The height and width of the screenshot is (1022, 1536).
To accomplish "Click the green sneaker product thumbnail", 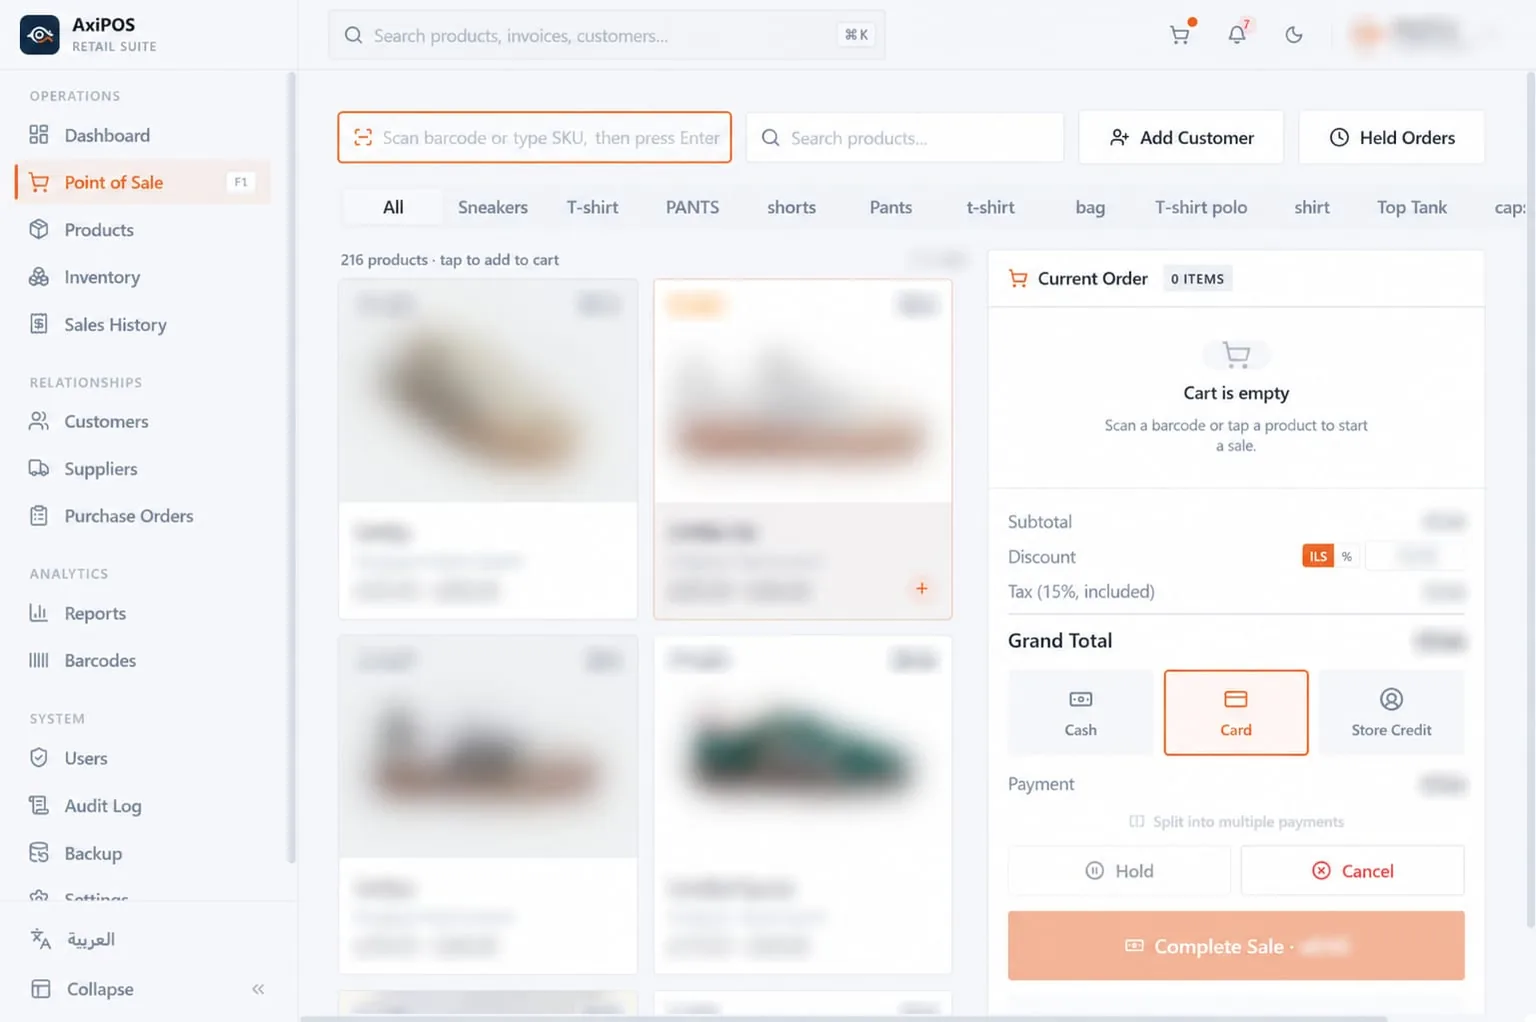I will tap(802, 747).
